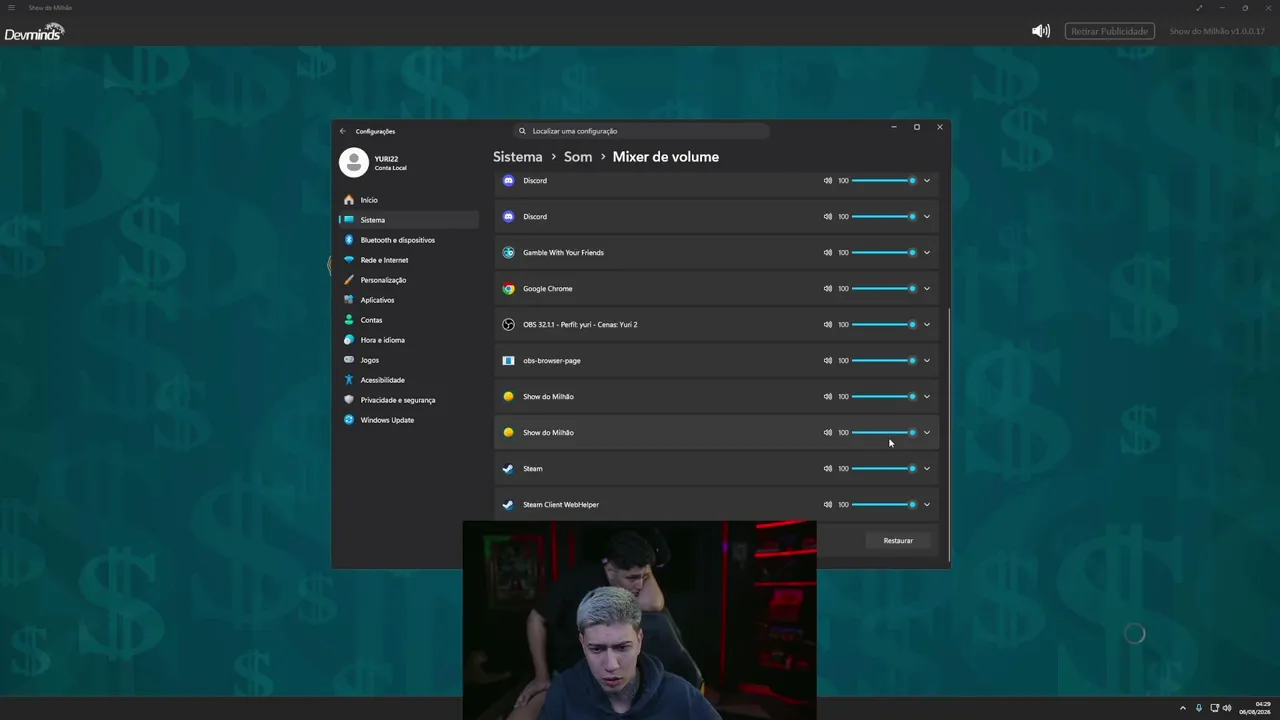The image size is (1280, 720).
Task: Click the Acessibilidade sidebar icon
Action: [x=349, y=380]
